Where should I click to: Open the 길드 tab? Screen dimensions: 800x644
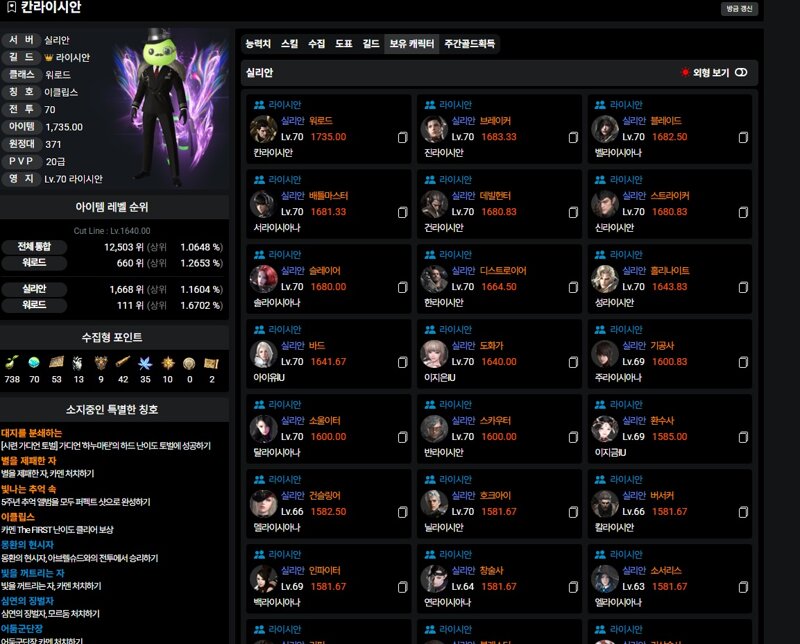coord(371,44)
